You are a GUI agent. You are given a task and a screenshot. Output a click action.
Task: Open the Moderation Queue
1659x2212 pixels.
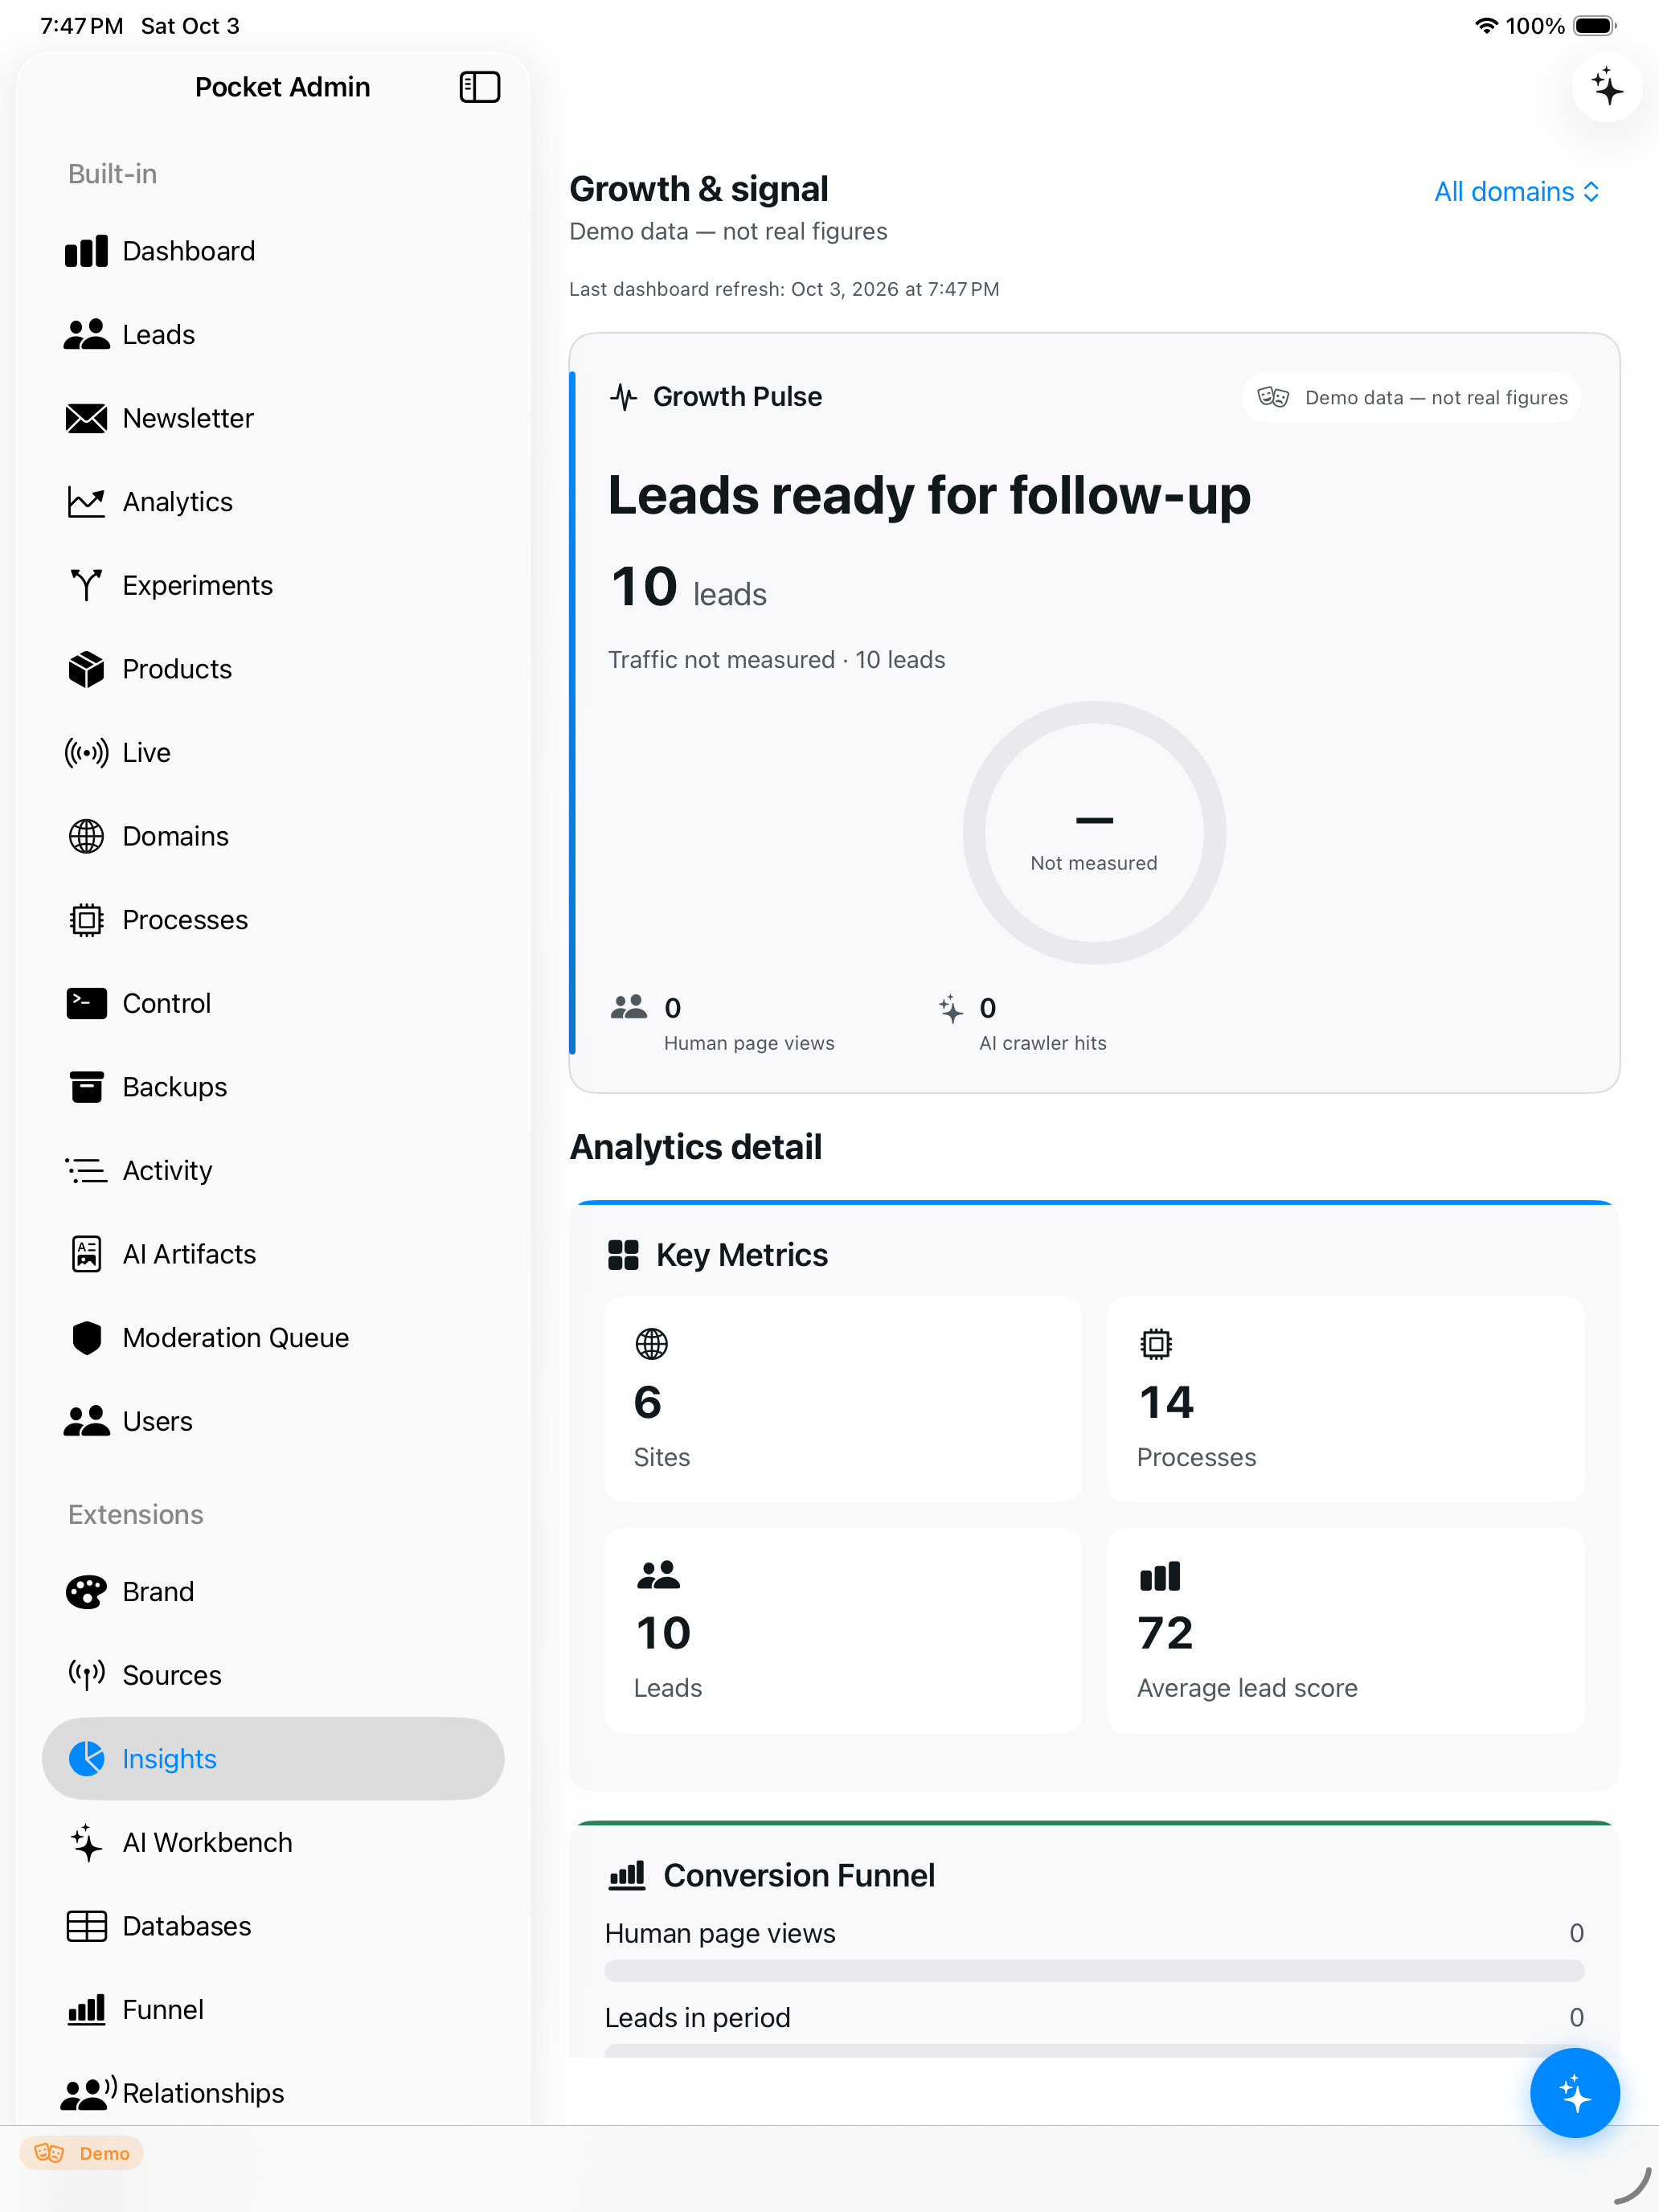point(272,1338)
